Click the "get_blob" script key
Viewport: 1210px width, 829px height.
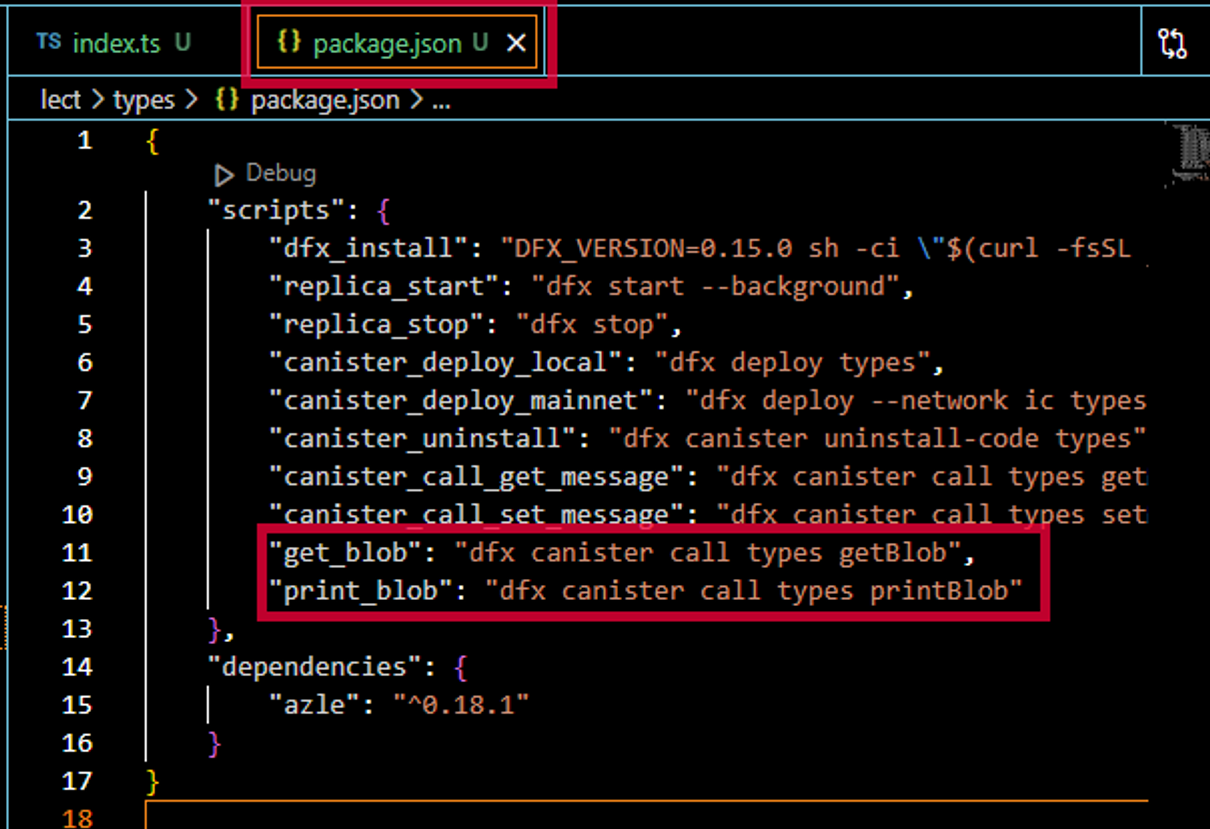345,552
